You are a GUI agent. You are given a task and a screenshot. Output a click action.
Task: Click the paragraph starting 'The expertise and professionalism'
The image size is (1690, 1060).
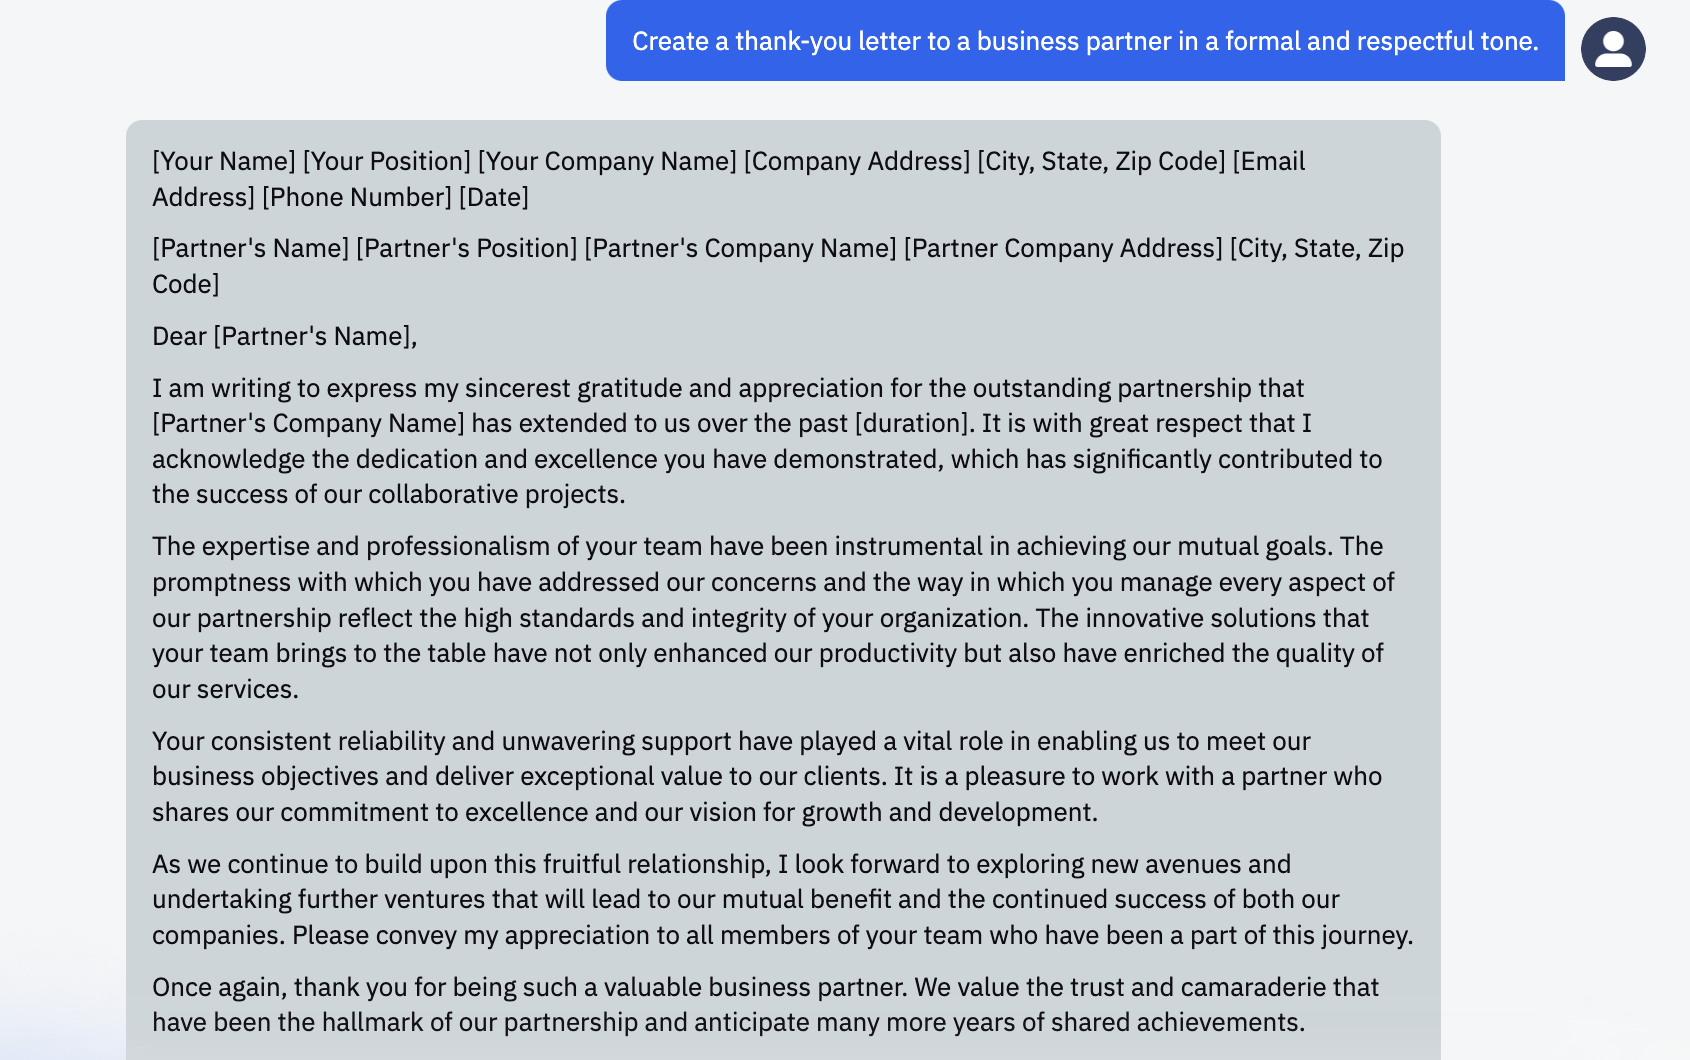click(773, 617)
